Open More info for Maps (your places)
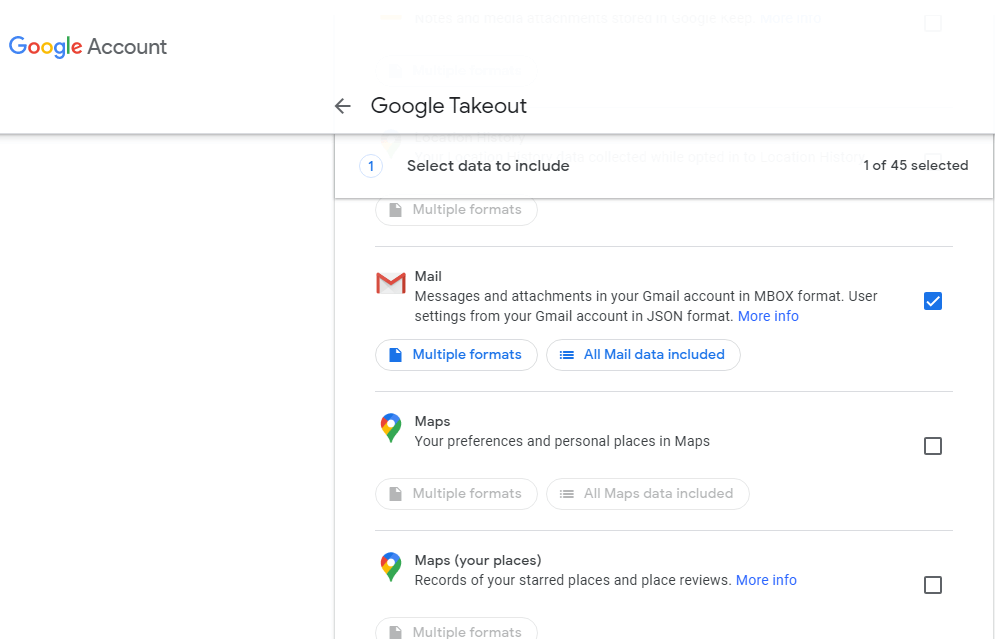 tap(766, 579)
